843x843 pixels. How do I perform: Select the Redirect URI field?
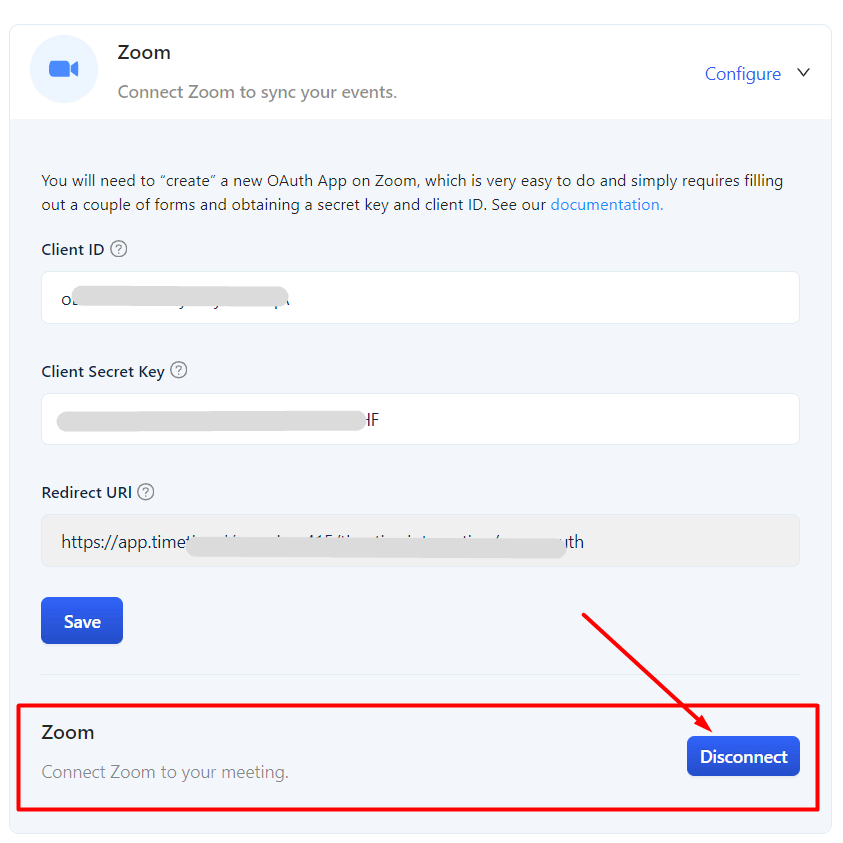coord(420,540)
